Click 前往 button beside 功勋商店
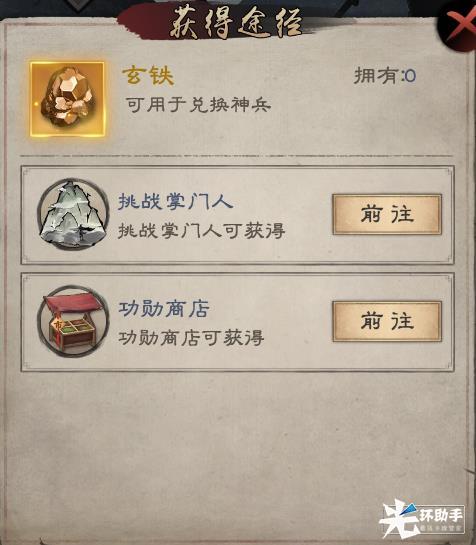Viewport: 476px width, 545px height. tap(387, 321)
